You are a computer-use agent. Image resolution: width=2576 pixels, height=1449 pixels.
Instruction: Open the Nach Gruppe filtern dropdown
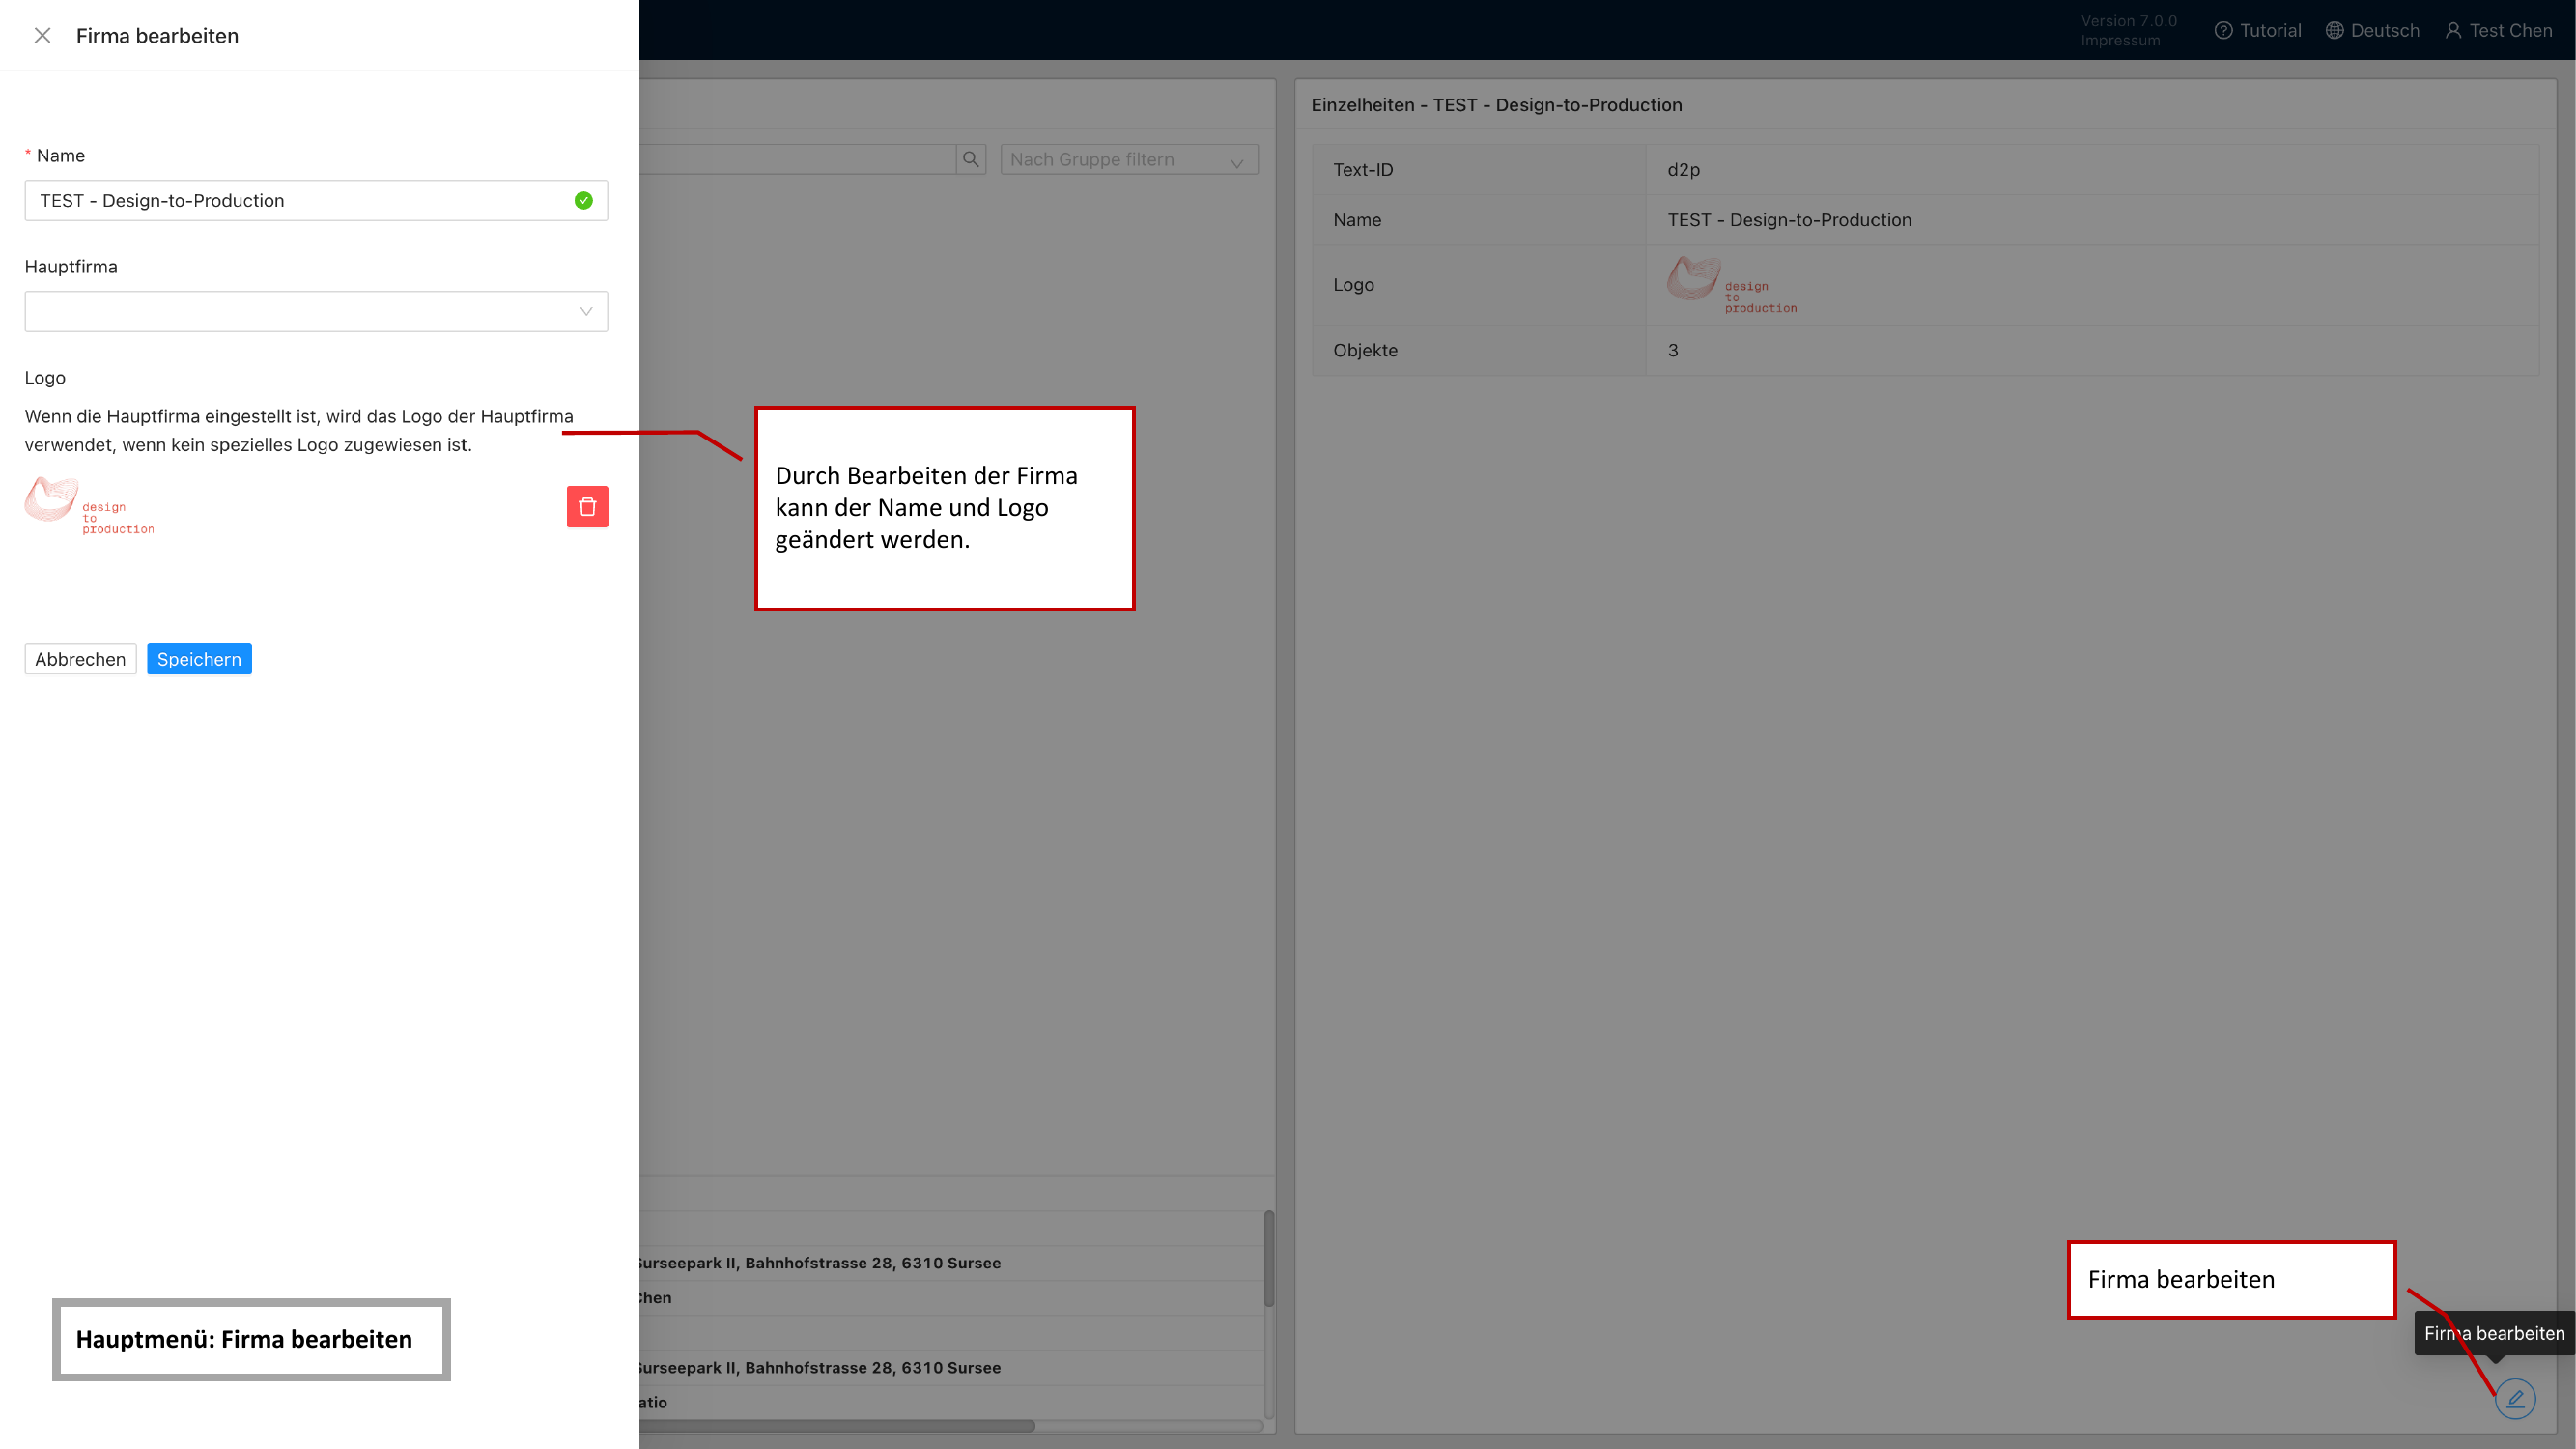click(1128, 160)
